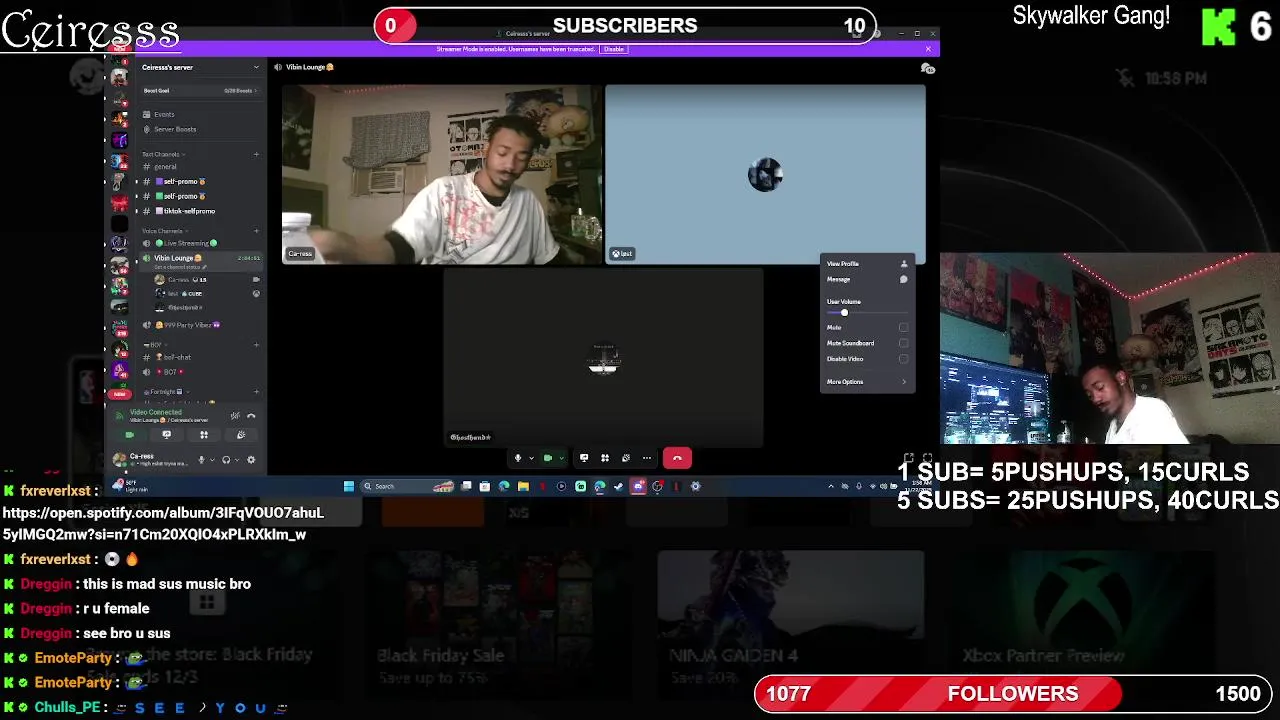Open user settings gear in Discord panel
Image resolution: width=1280 pixels, height=720 pixels.
251,460
